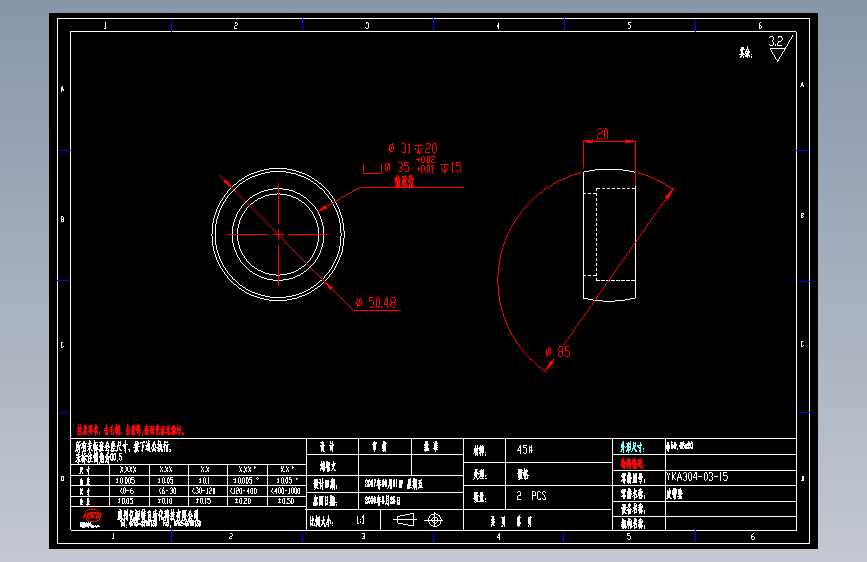The image size is (867, 562).
Task: Select the 1:1 scale value
Action: (x=361, y=521)
